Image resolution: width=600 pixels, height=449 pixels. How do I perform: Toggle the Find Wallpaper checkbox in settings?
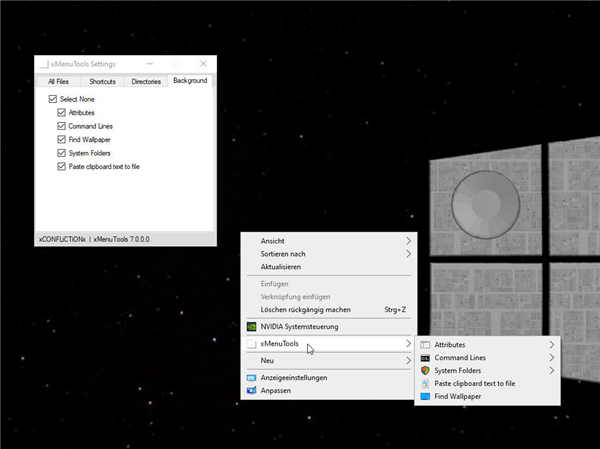tap(62, 139)
